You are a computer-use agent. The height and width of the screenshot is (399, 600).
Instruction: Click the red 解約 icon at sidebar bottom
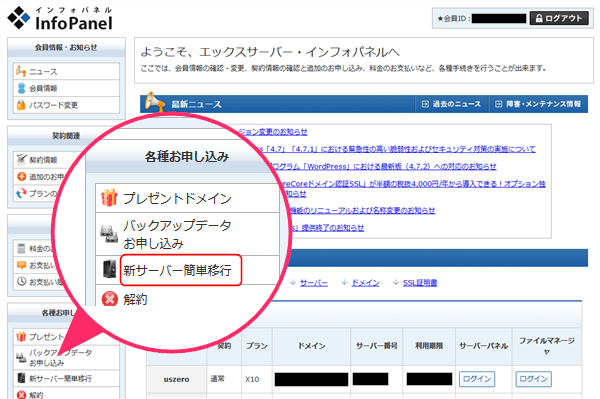tap(21, 394)
